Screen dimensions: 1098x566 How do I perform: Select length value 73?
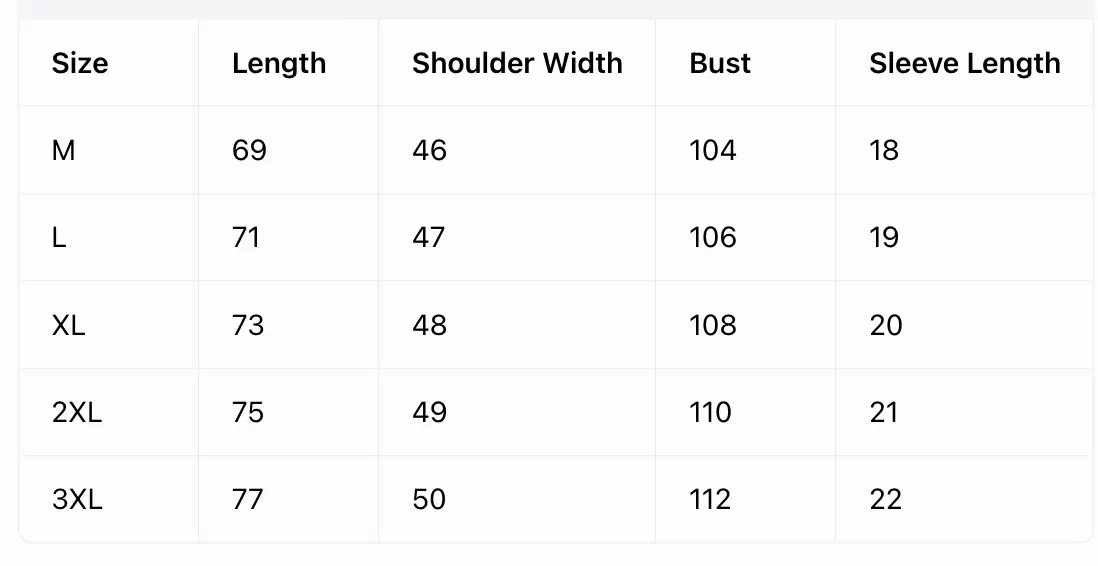[x=248, y=325]
